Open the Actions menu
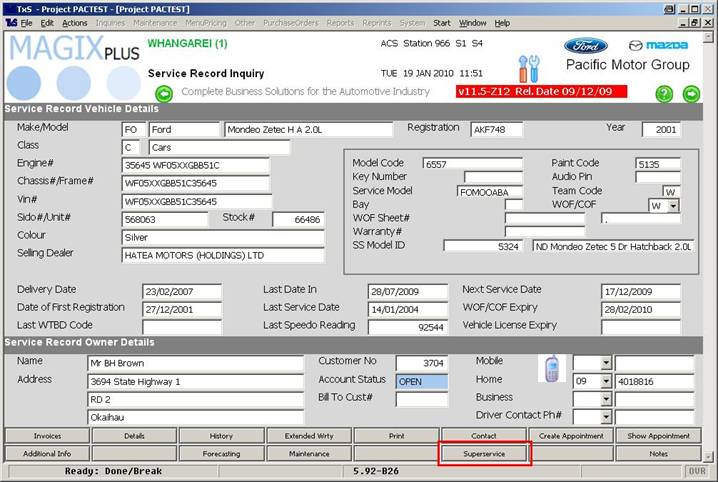718x482 pixels. [x=75, y=22]
